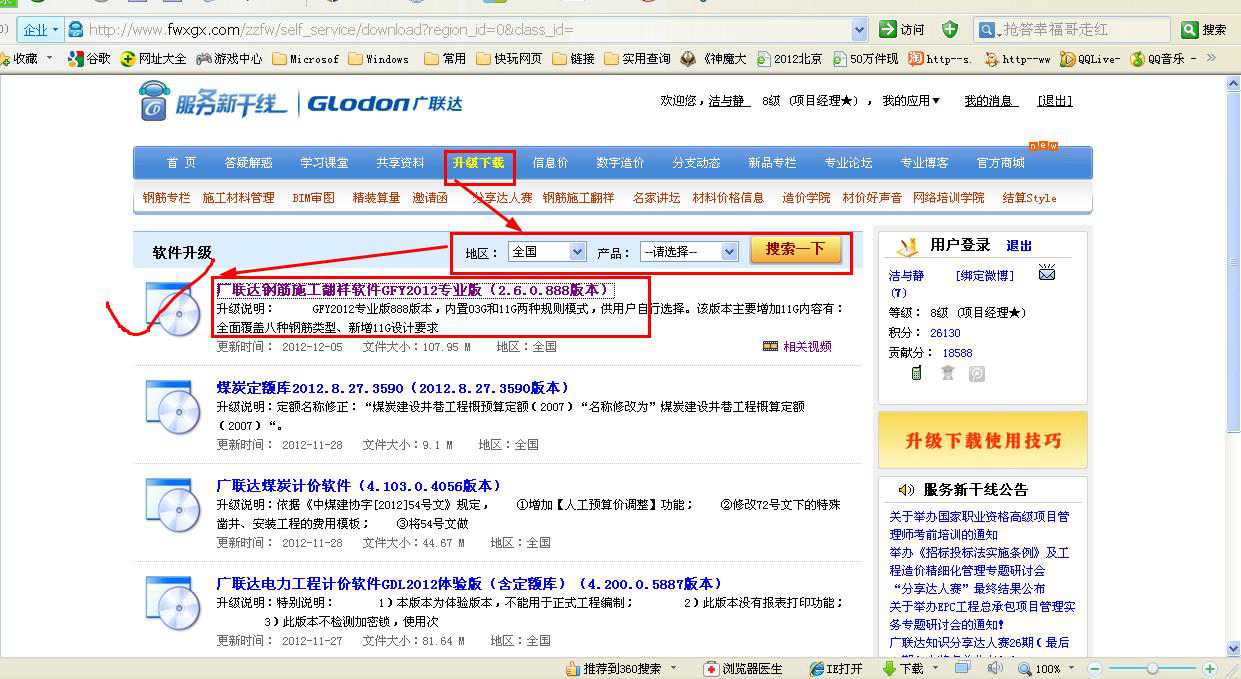The height and width of the screenshot is (679, 1241).
Task: Open 下载 manager in the status bar
Action: [x=902, y=669]
